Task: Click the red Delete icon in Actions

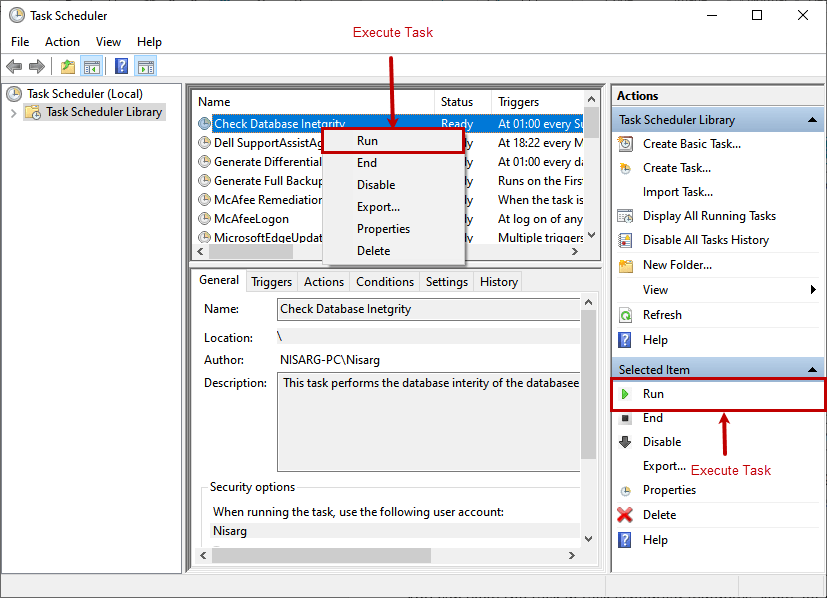Action: (624, 514)
